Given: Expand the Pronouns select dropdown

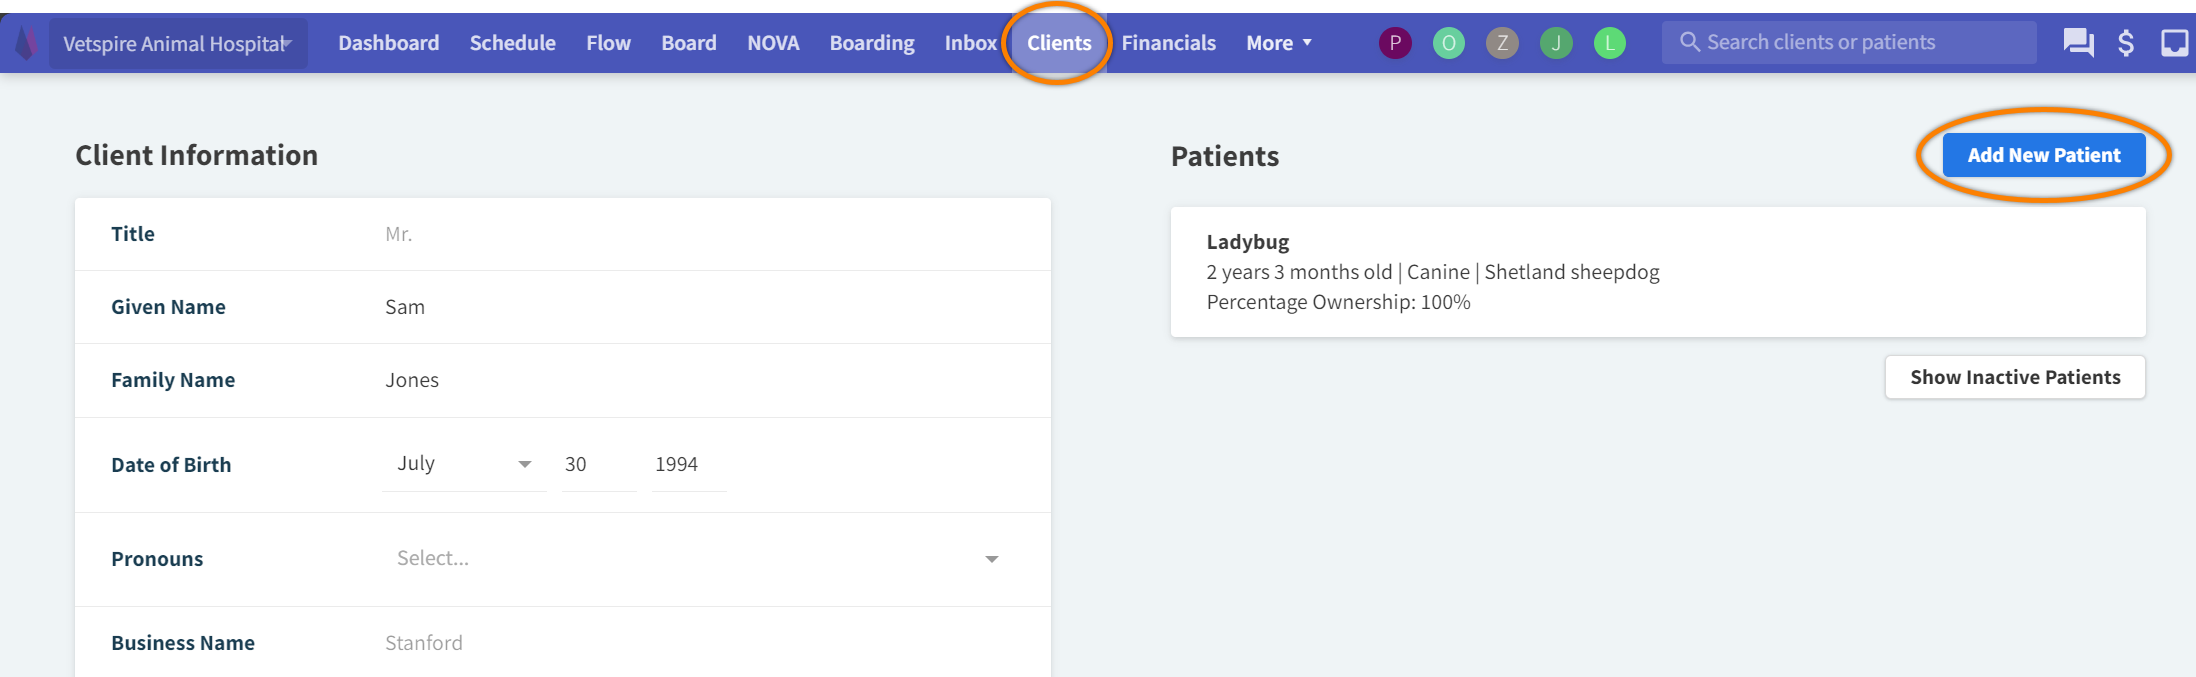Looking at the screenshot, I should point(696,559).
